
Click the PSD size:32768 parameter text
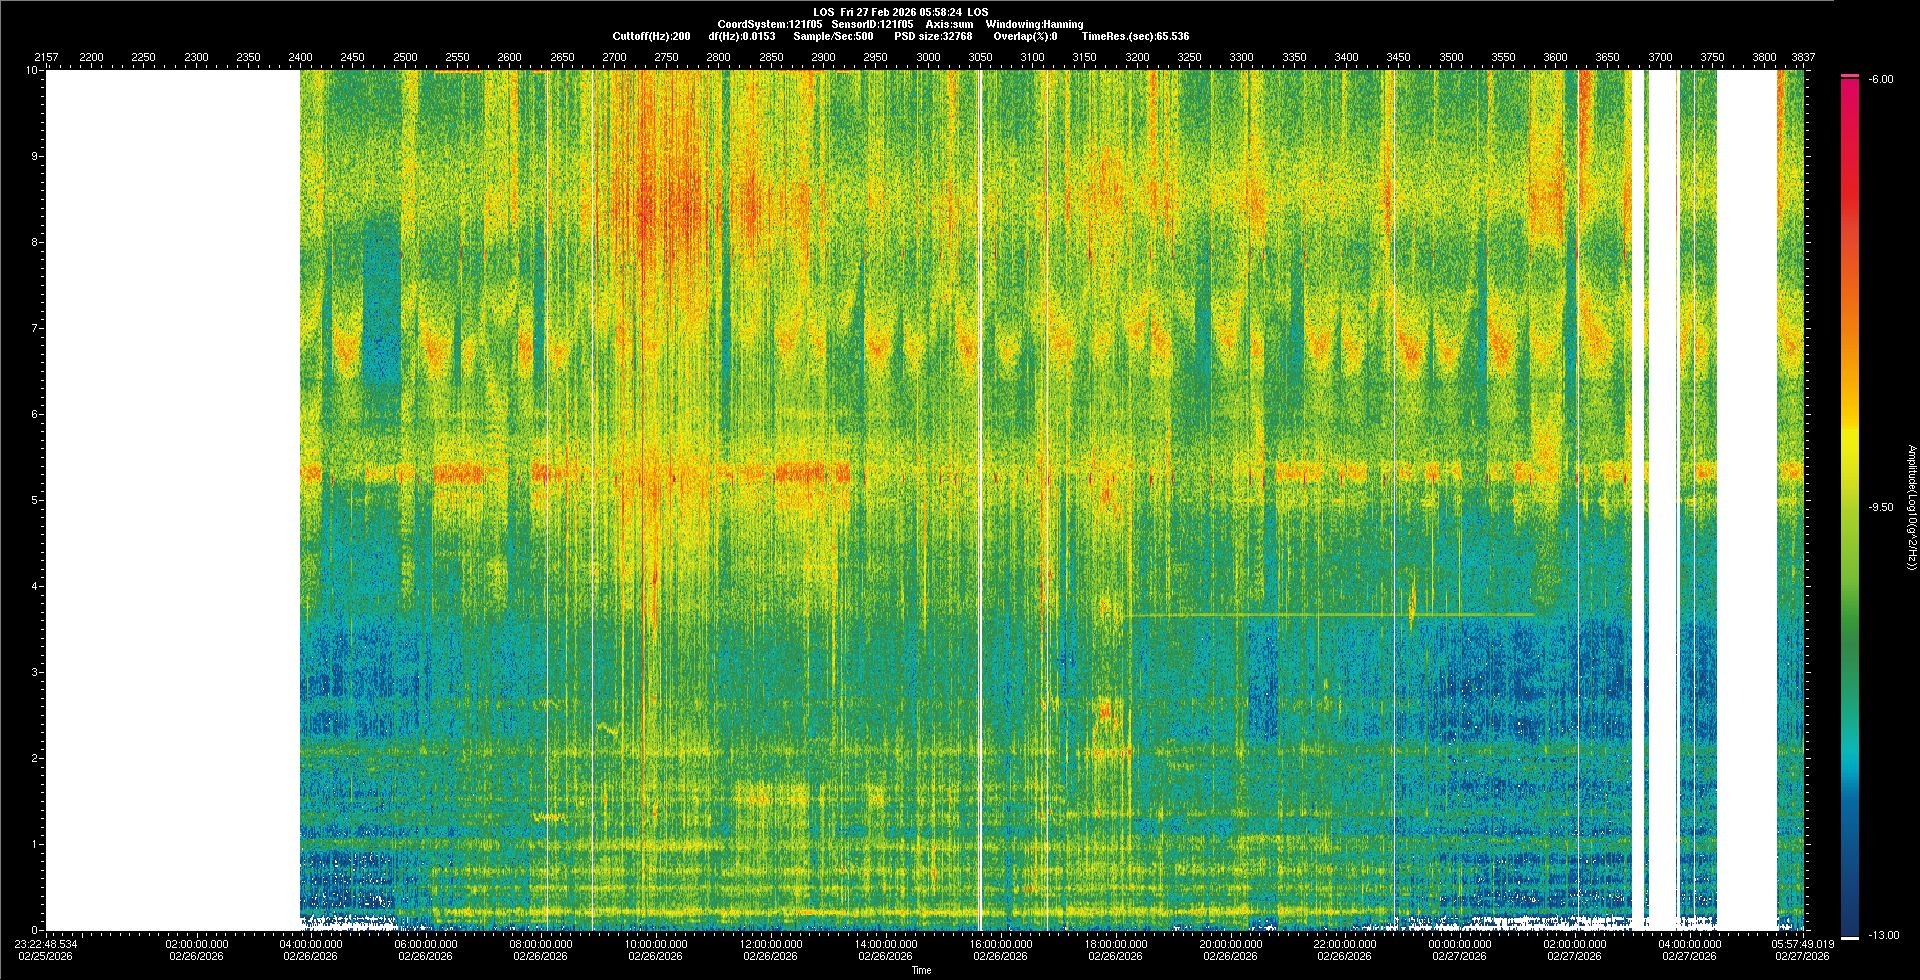[x=933, y=36]
